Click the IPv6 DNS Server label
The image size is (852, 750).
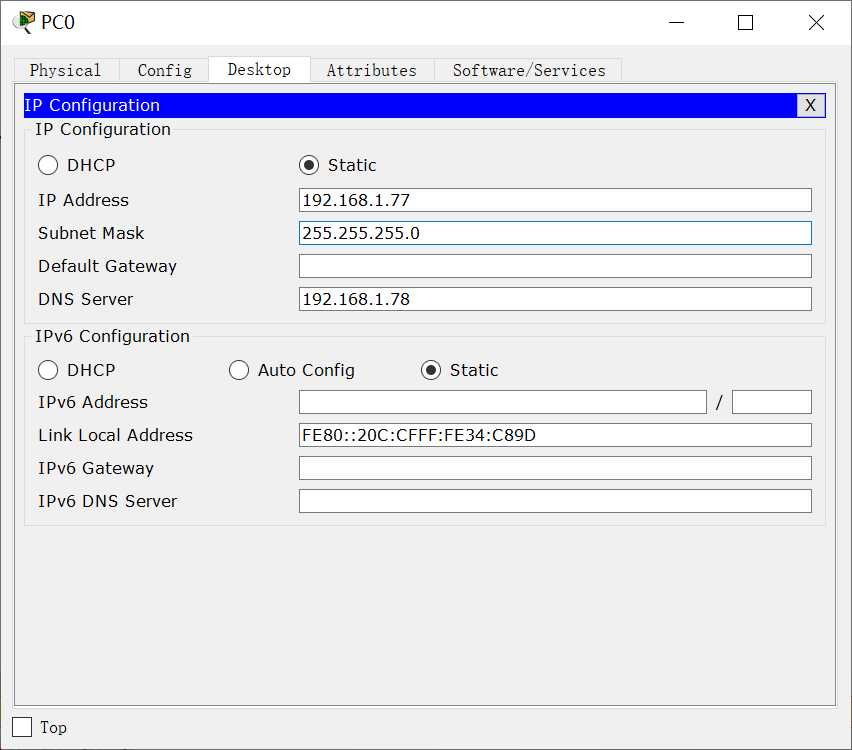click(108, 501)
